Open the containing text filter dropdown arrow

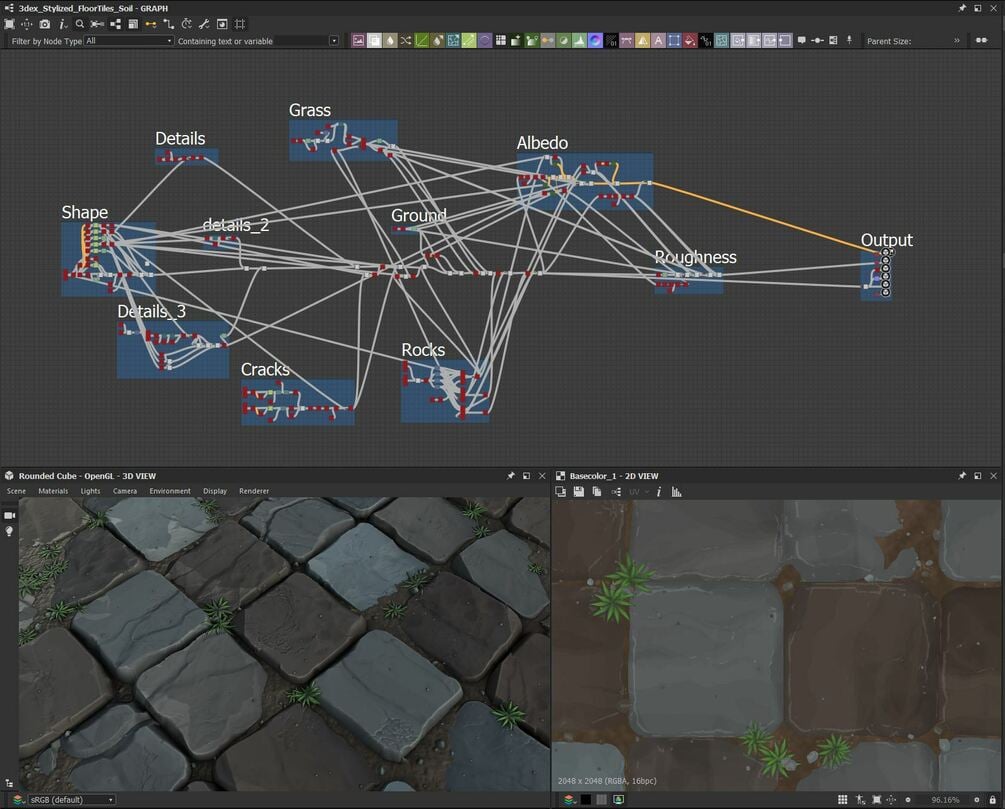click(x=334, y=41)
